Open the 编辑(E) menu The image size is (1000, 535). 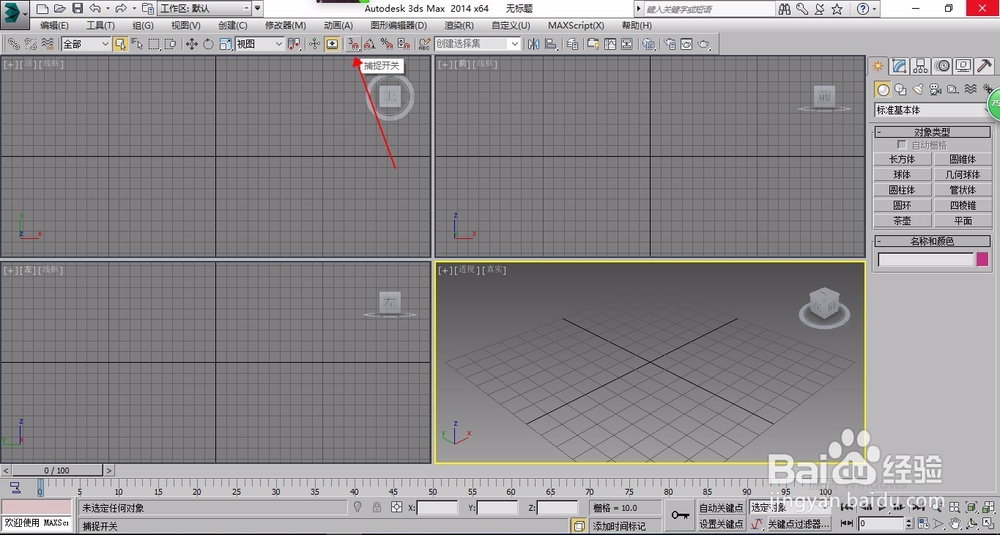tap(54, 26)
